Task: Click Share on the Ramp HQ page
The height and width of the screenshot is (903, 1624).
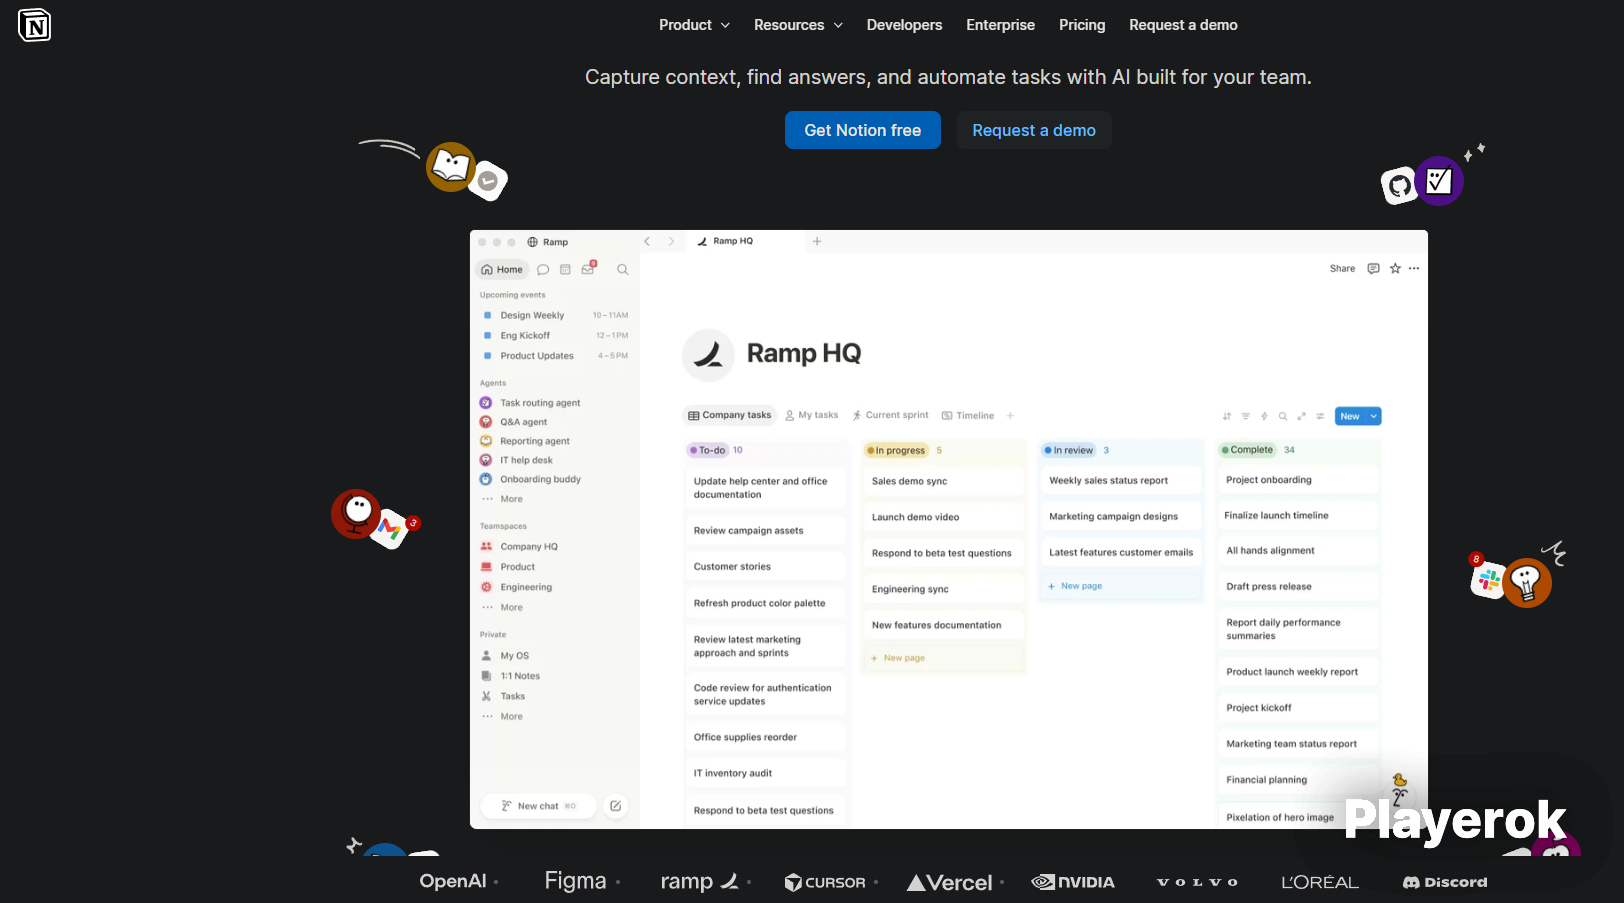Action: click(x=1342, y=269)
